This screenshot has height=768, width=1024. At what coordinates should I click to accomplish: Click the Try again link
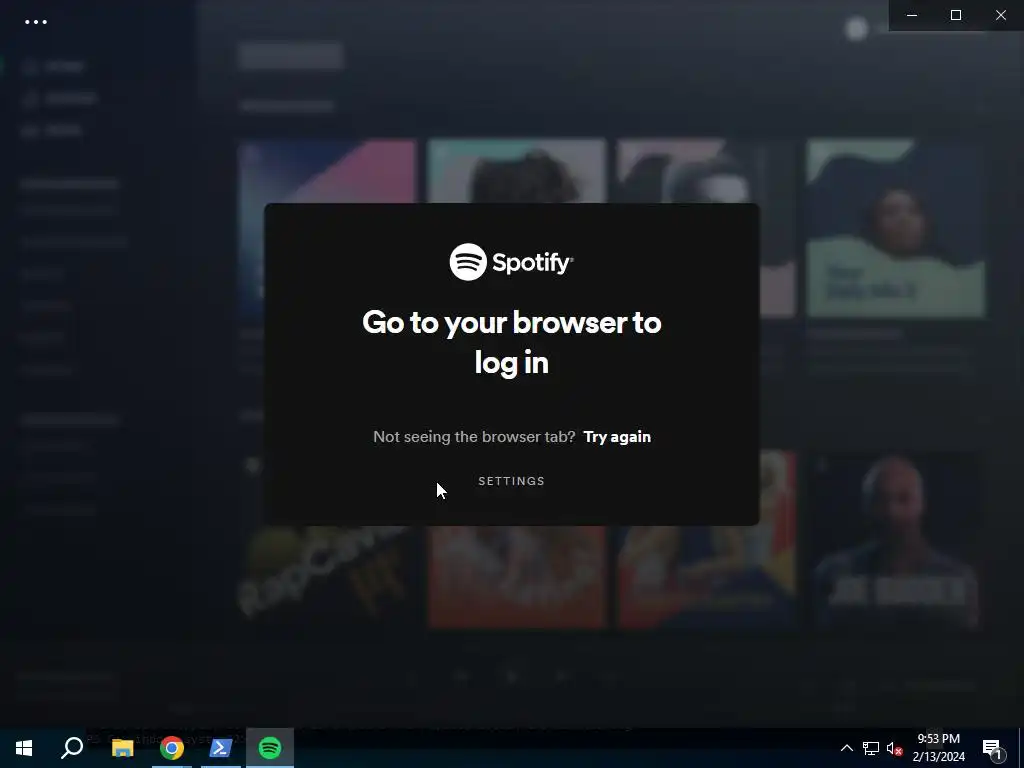(x=616, y=437)
